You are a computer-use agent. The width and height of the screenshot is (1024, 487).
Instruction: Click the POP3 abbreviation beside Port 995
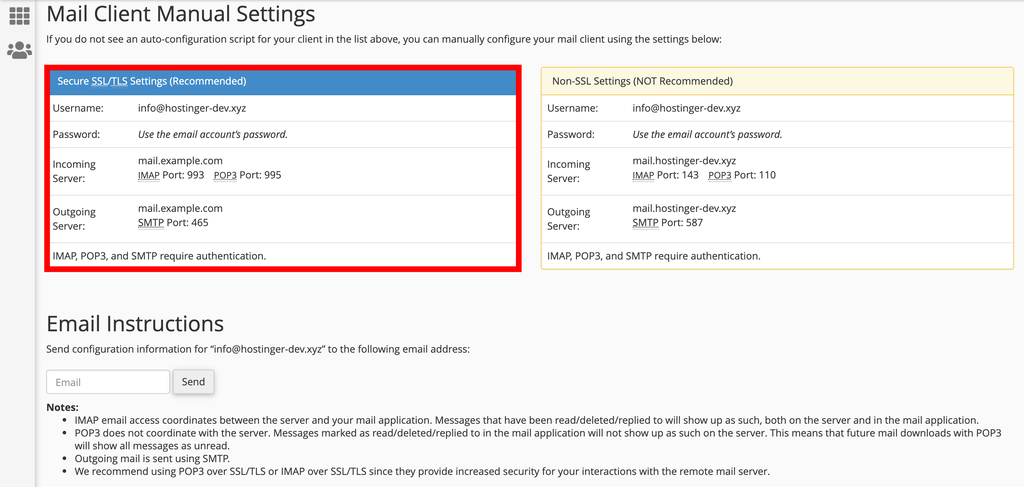coord(225,175)
